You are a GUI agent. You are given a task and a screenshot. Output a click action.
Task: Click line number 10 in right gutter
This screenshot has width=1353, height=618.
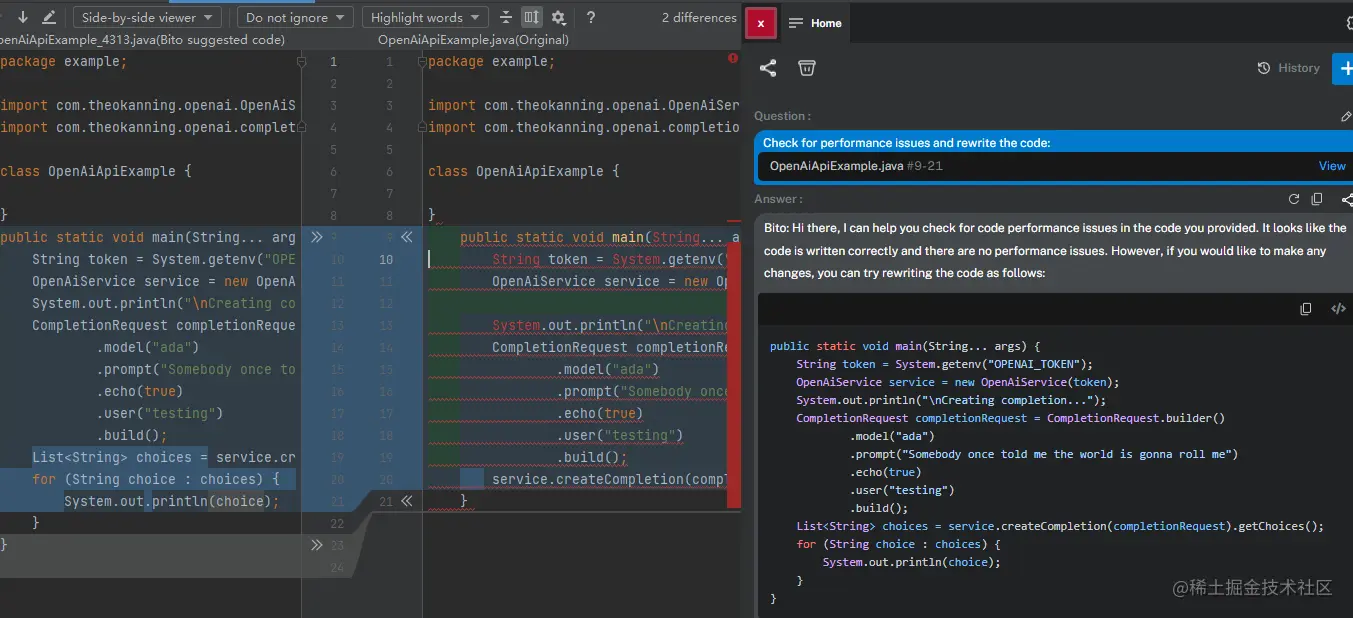385,259
